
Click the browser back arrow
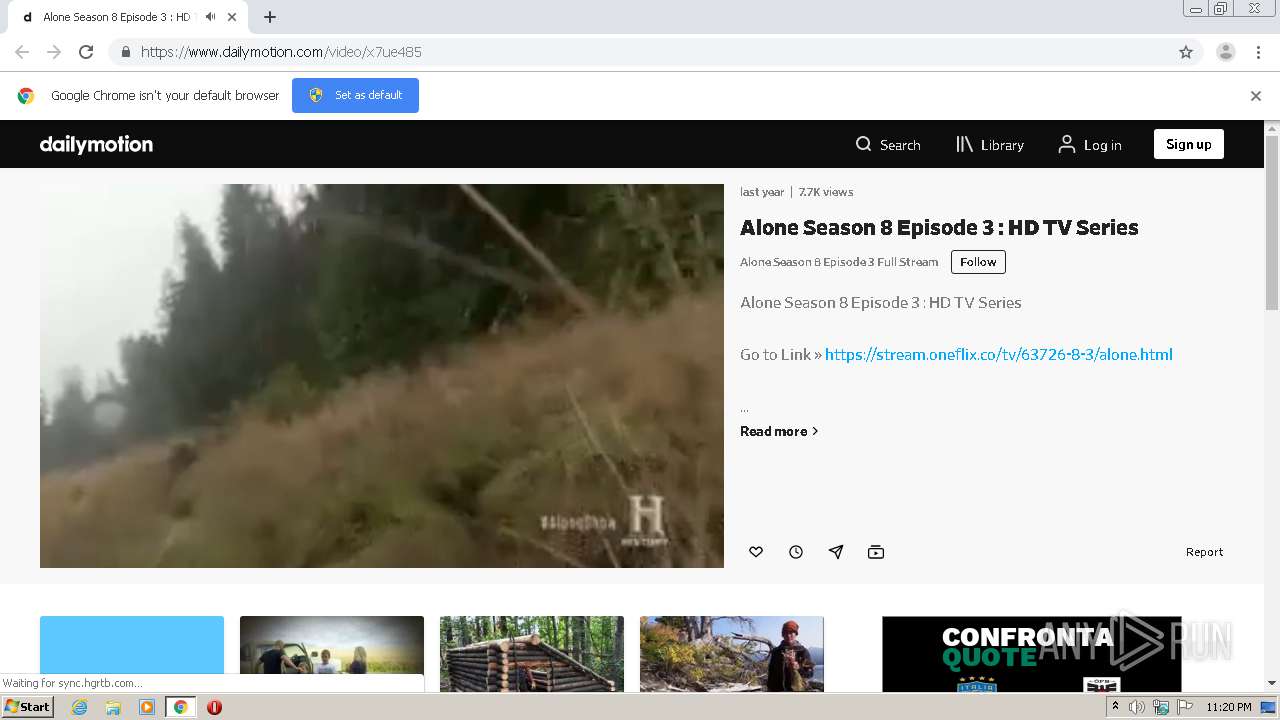click(x=22, y=52)
